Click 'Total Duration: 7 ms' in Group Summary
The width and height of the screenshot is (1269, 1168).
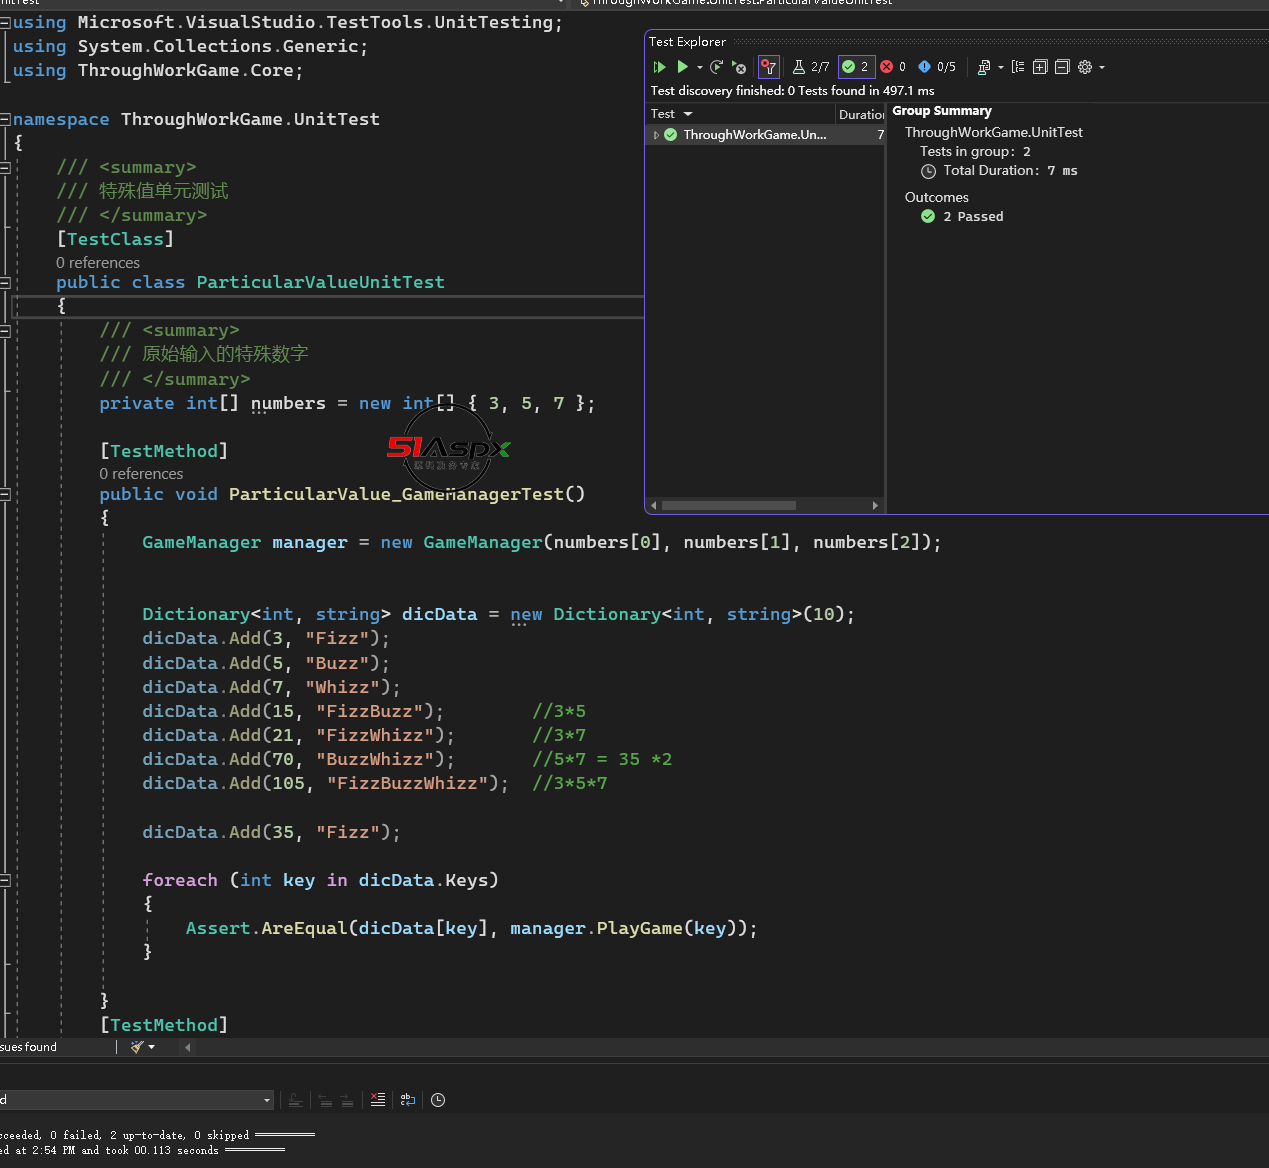1010,171
